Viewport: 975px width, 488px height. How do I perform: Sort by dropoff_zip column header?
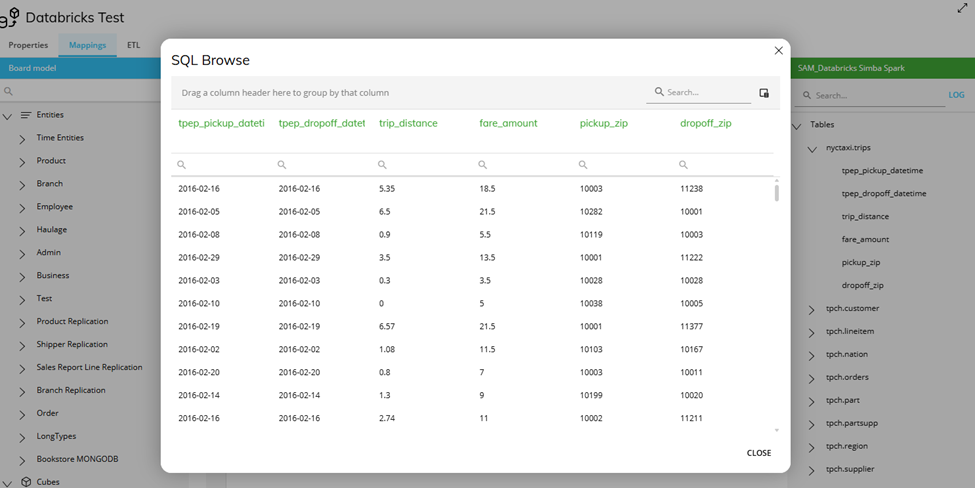706,123
